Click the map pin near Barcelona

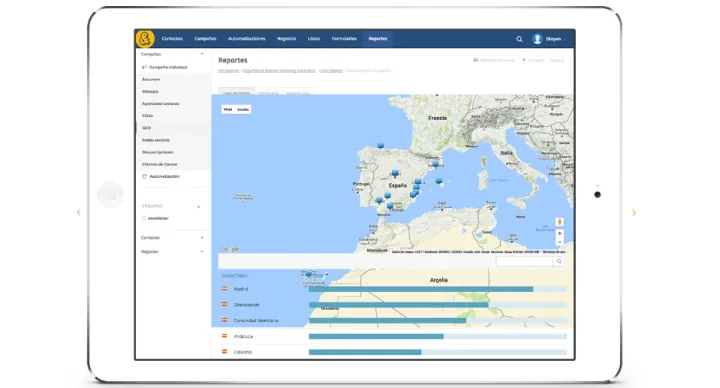tap(435, 164)
